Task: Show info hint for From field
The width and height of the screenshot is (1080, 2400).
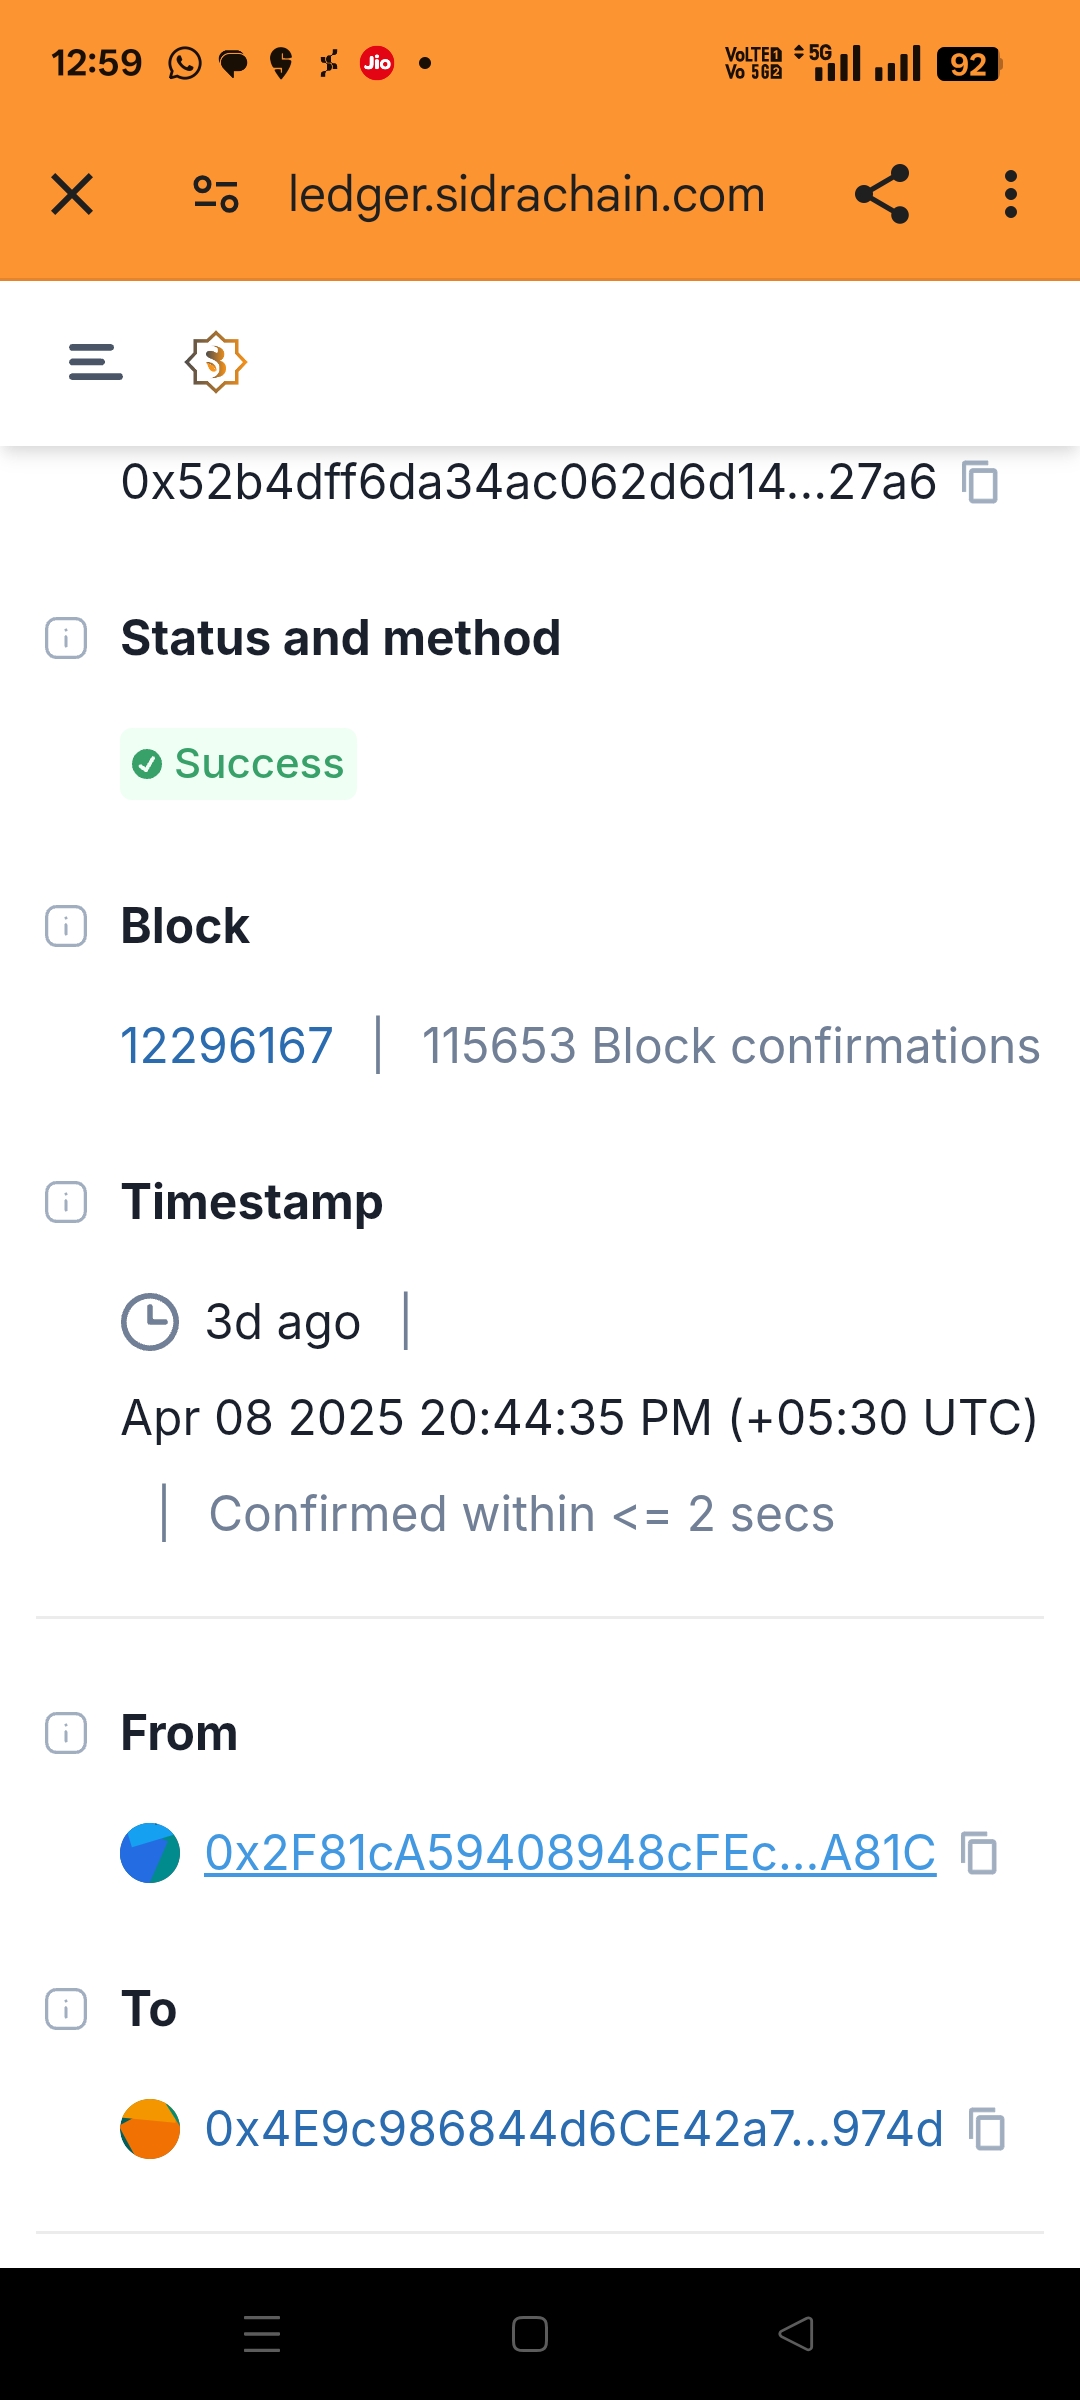Action: [66, 1733]
